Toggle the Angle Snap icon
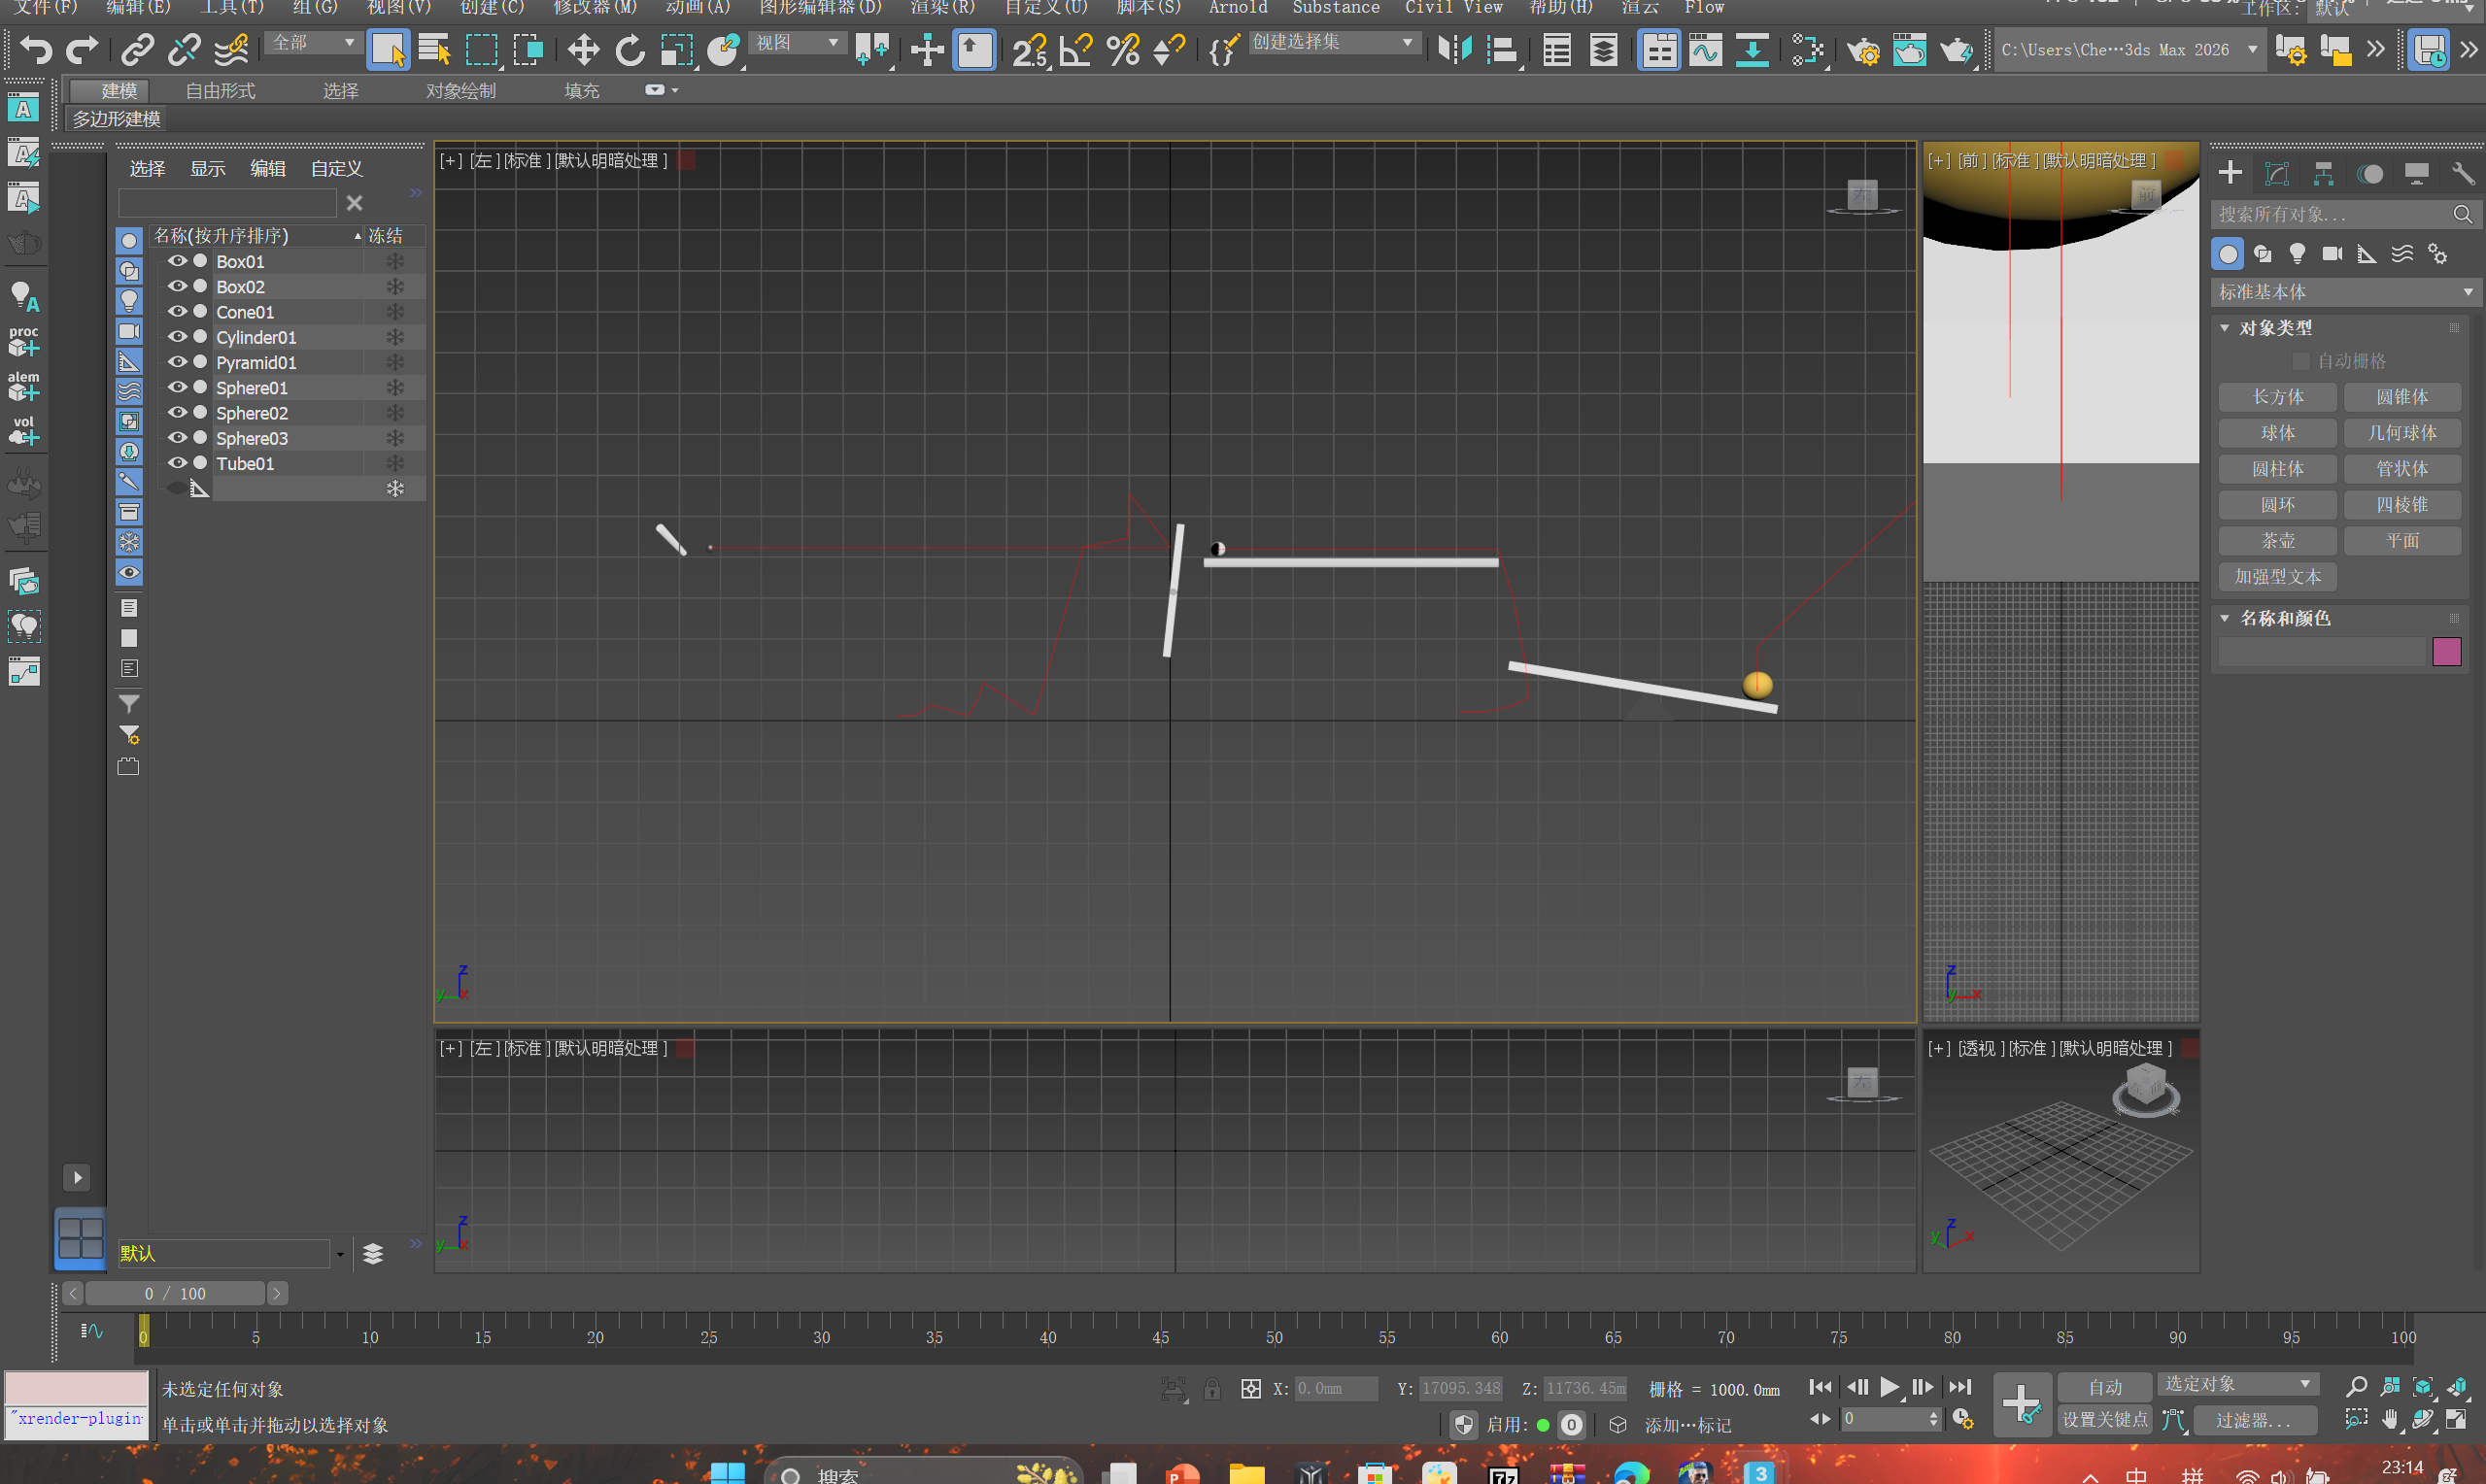Screen dimensions: 2486x1484 pos(1077,49)
